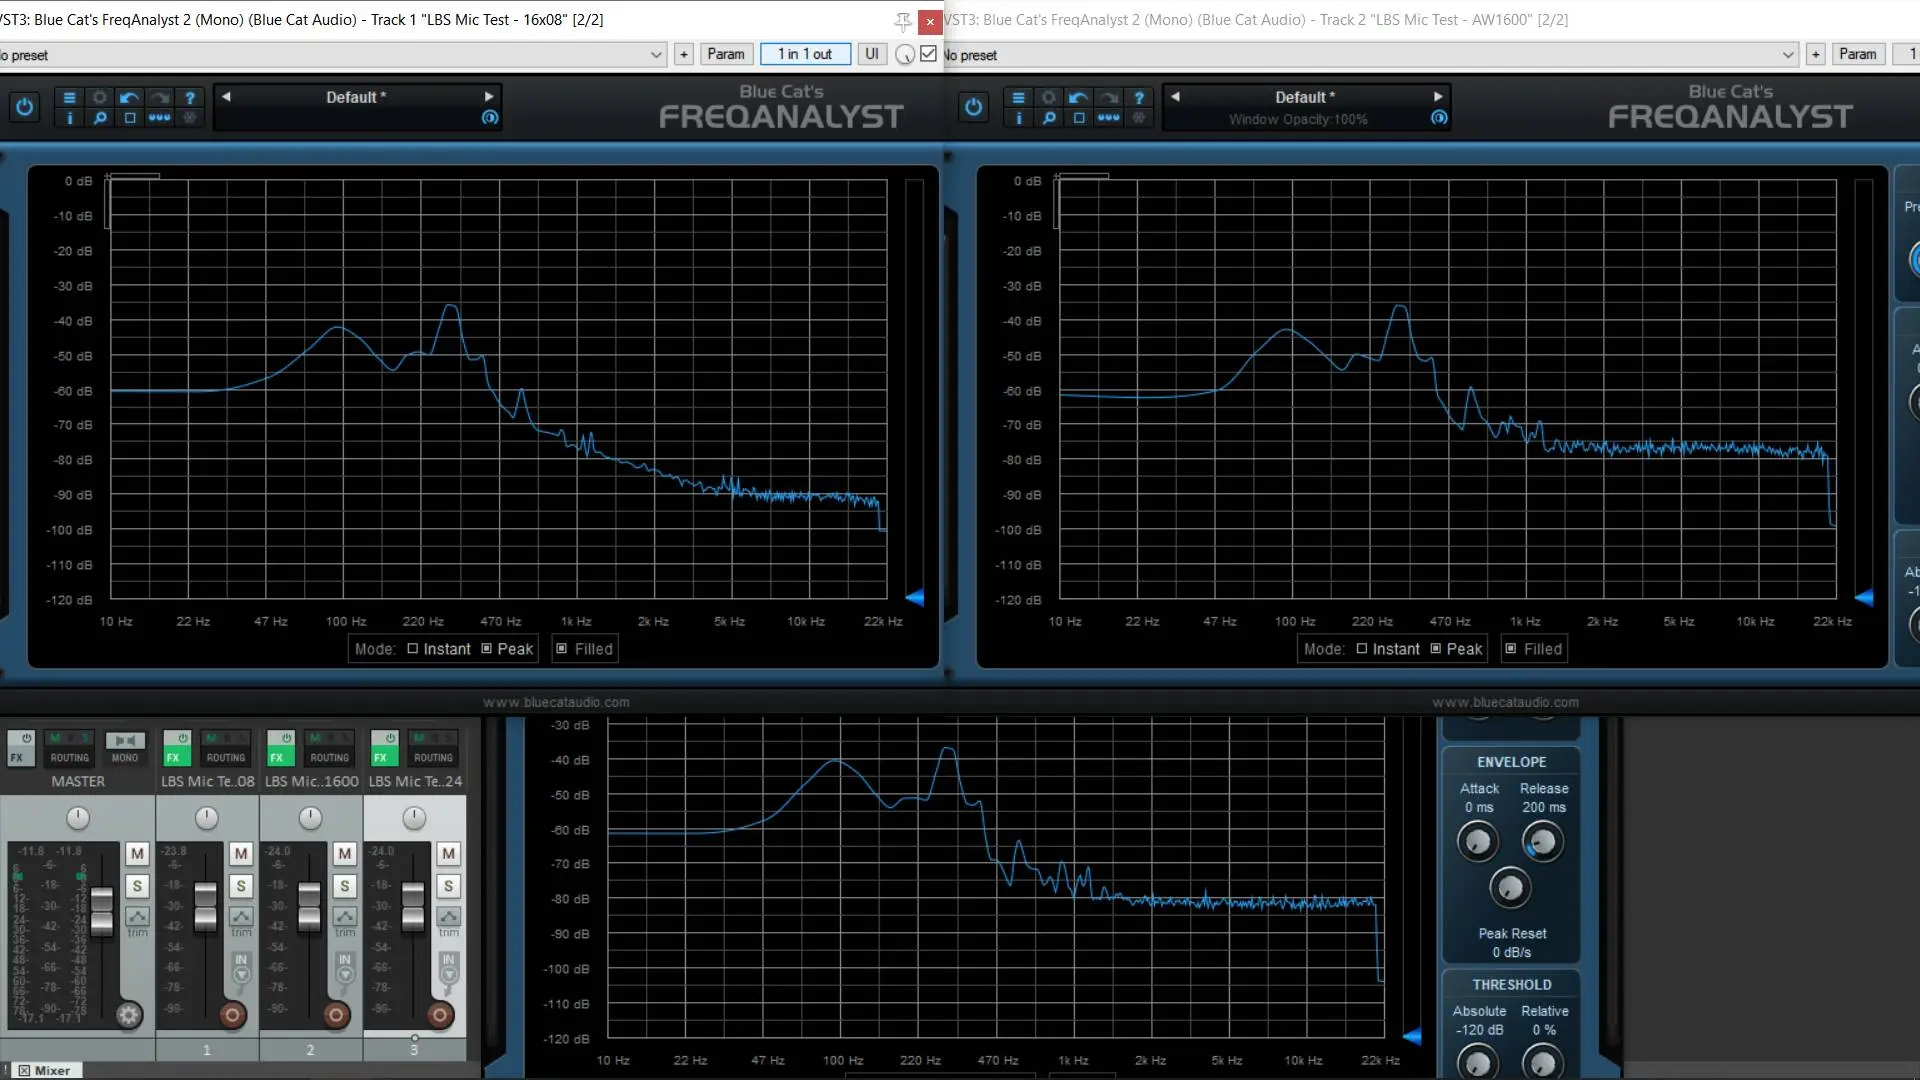This screenshot has height=1080, width=1920.
Task: Select previous preset arrow in Track 1 FreqAnalyst
Action: tap(226, 97)
